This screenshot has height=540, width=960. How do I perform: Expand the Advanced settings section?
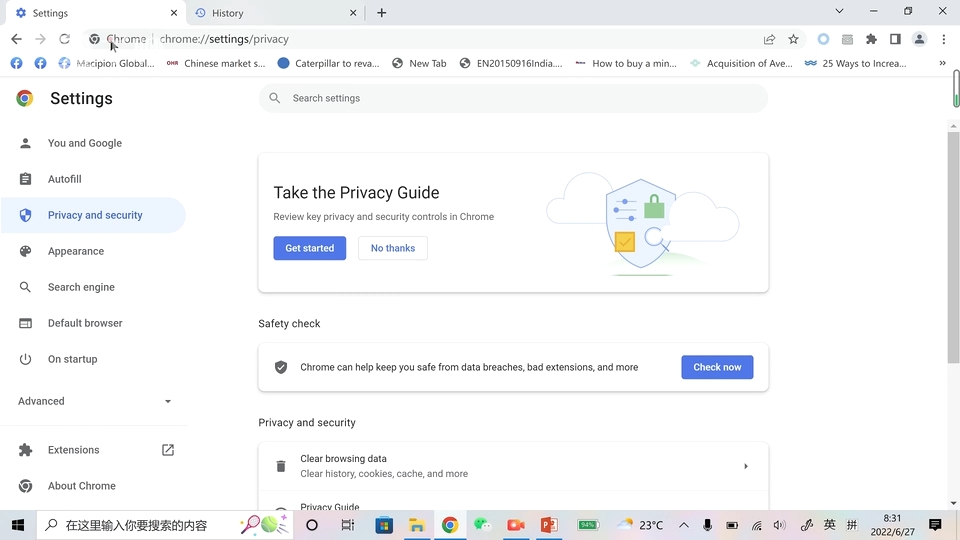click(x=94, y=401)
